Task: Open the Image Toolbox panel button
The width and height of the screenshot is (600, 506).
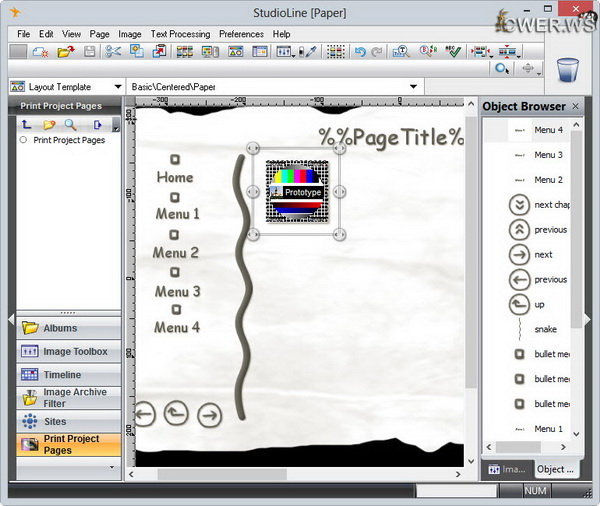Action: pyautogui.click(x=68, y=352)
